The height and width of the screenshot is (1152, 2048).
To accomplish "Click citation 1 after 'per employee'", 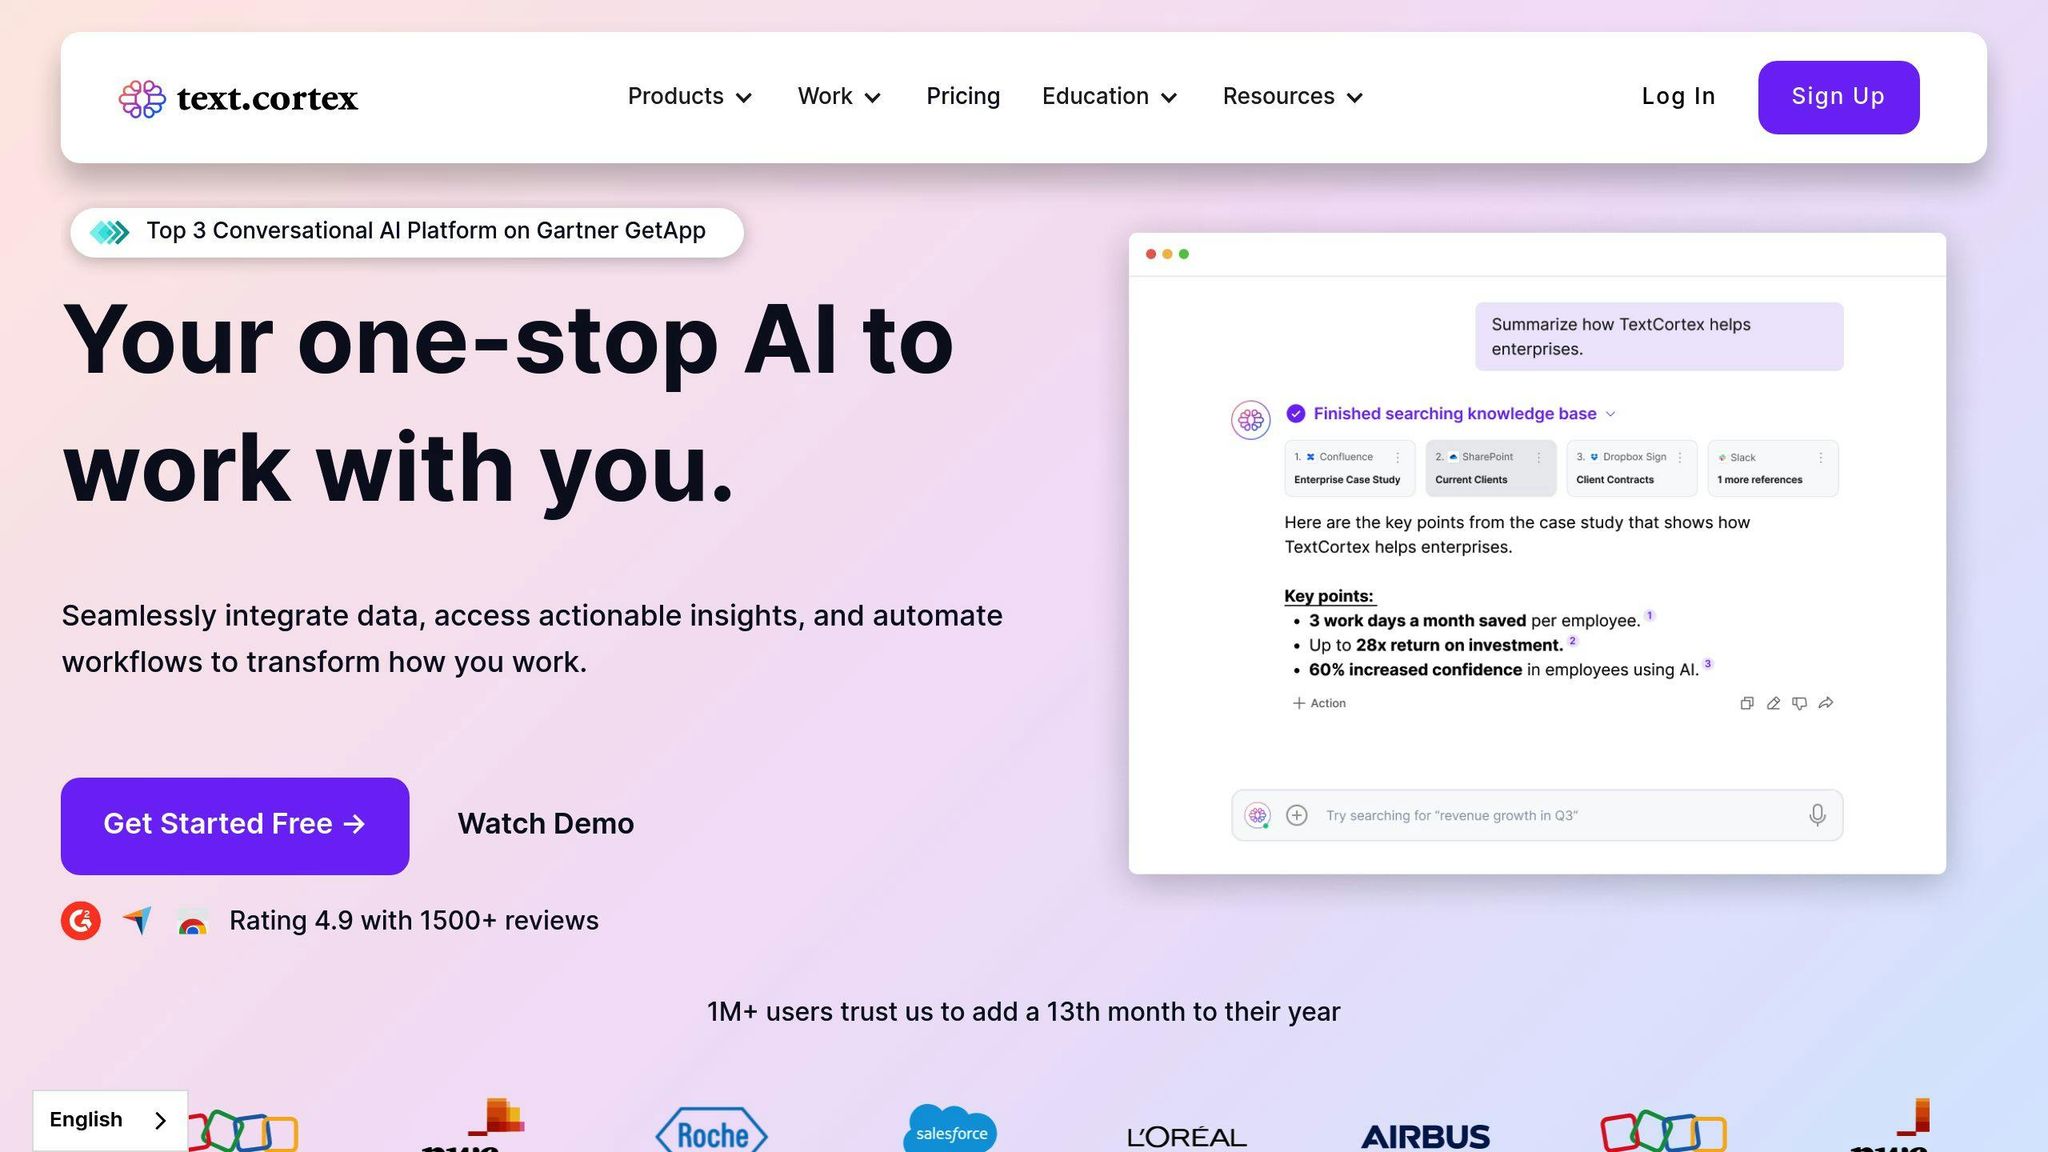I will coord(1650,615).
